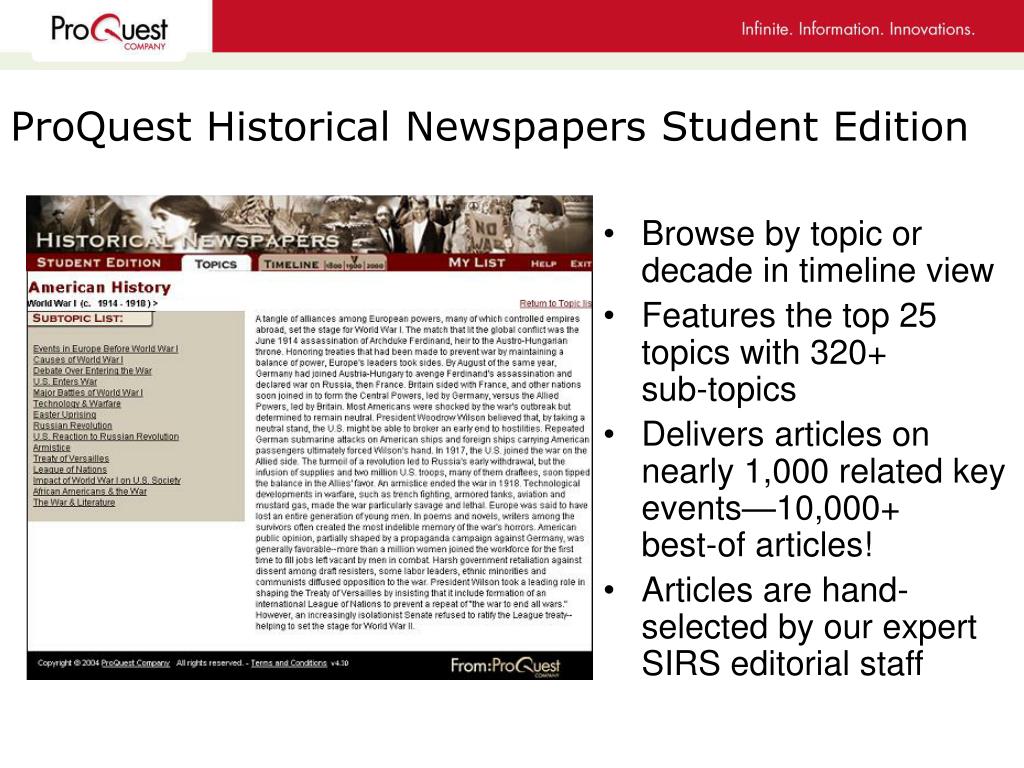Click the tagline 'Infinite. Information. Innovations.'
1024x768 pixels.
point(857,29)
